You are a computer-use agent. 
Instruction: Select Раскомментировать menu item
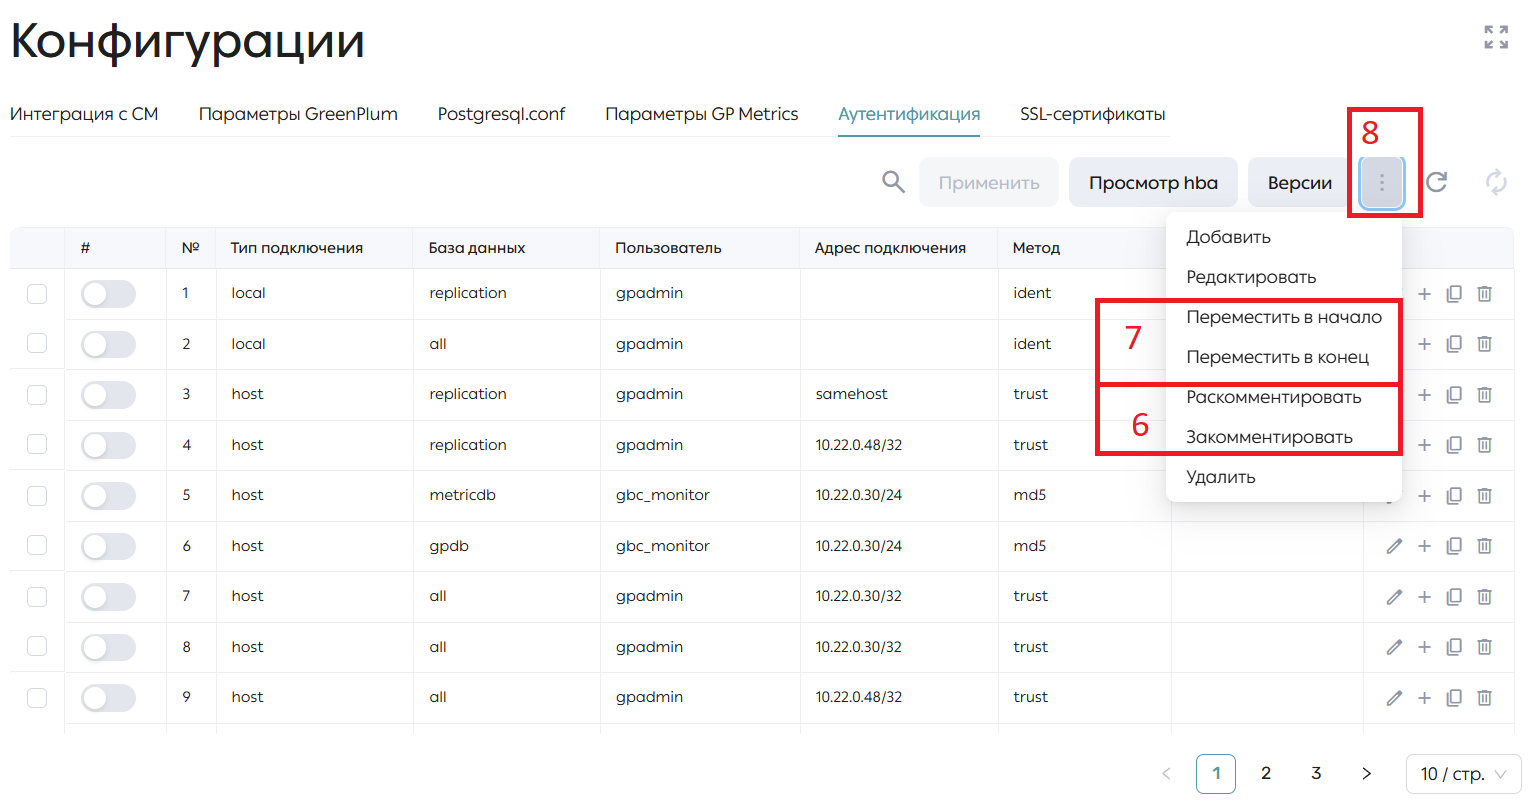1284,397
